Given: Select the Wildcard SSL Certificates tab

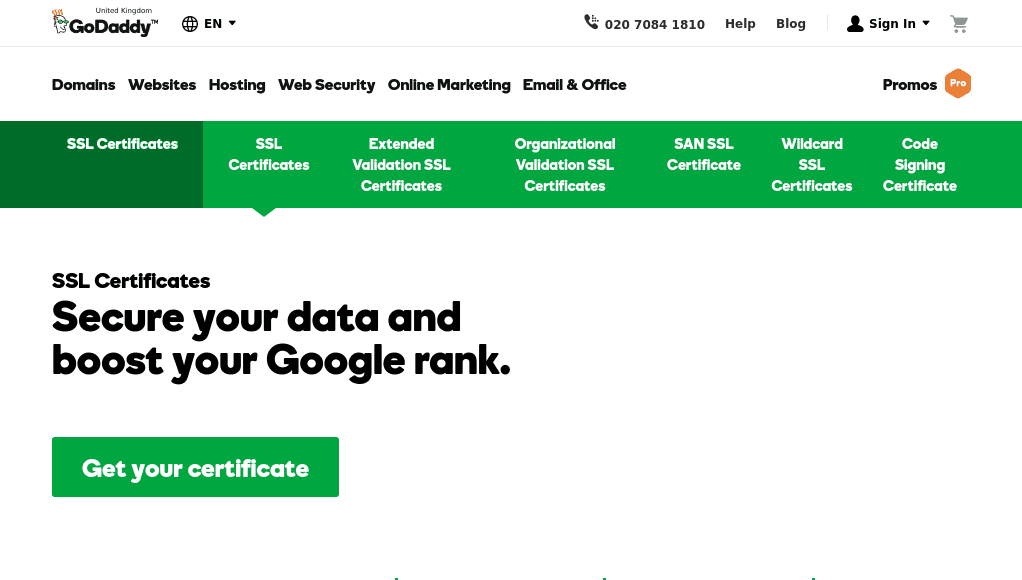Looking at the screenshot, I should pyautogui.click(x=812, y=165).
